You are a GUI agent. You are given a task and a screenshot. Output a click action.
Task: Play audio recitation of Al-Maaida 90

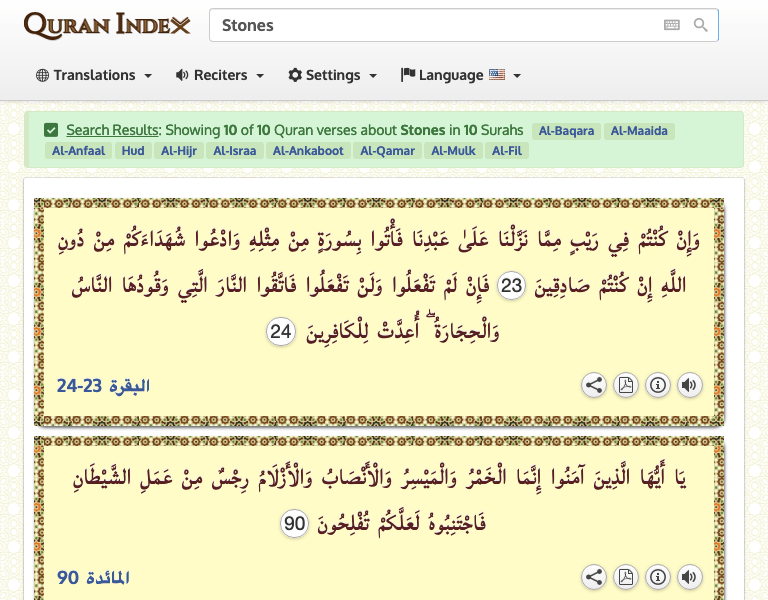[x=688, y=577]
